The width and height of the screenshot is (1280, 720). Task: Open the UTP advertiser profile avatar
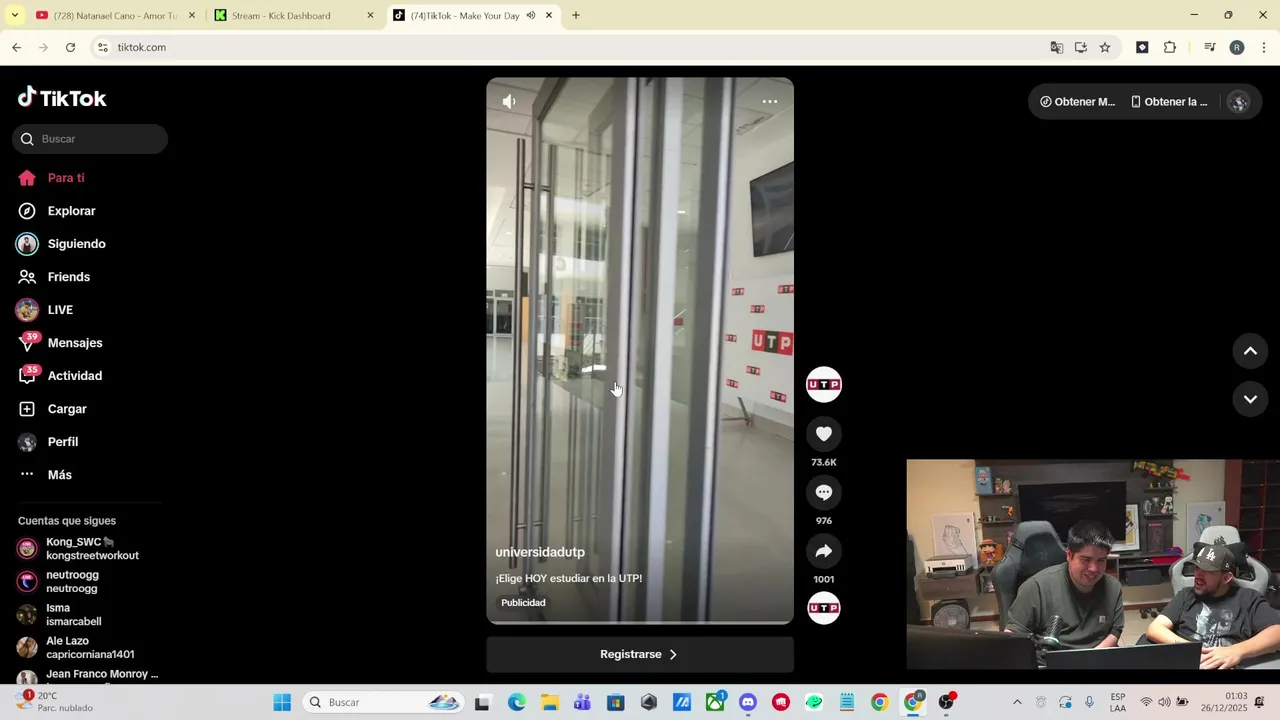[x=824, y=385]
